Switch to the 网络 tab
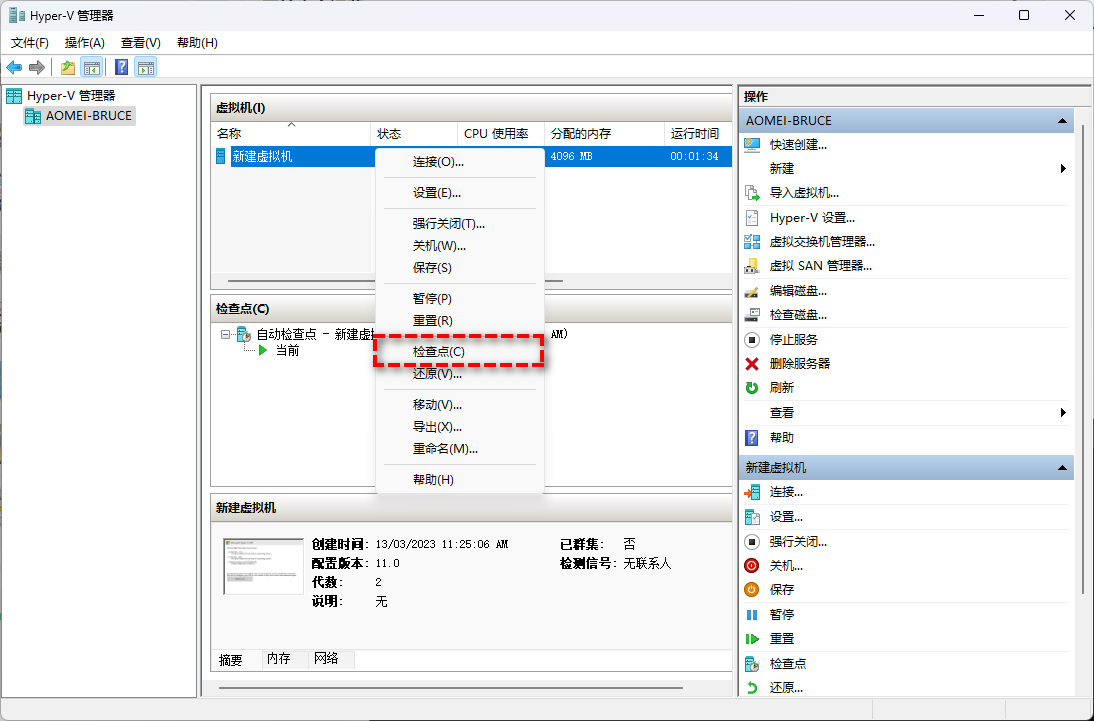Screen dimensions: 1094x721 pyautogui.click(x=326, y=659)
